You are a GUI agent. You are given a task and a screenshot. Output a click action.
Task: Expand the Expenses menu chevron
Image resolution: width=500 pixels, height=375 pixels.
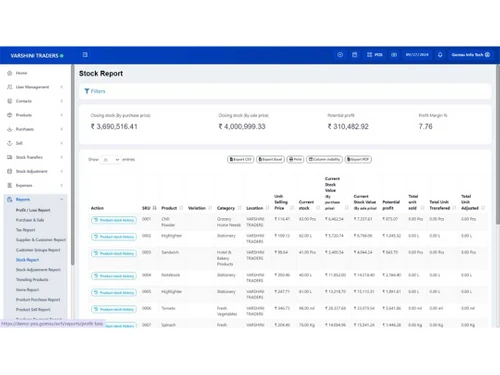point(62,185)
